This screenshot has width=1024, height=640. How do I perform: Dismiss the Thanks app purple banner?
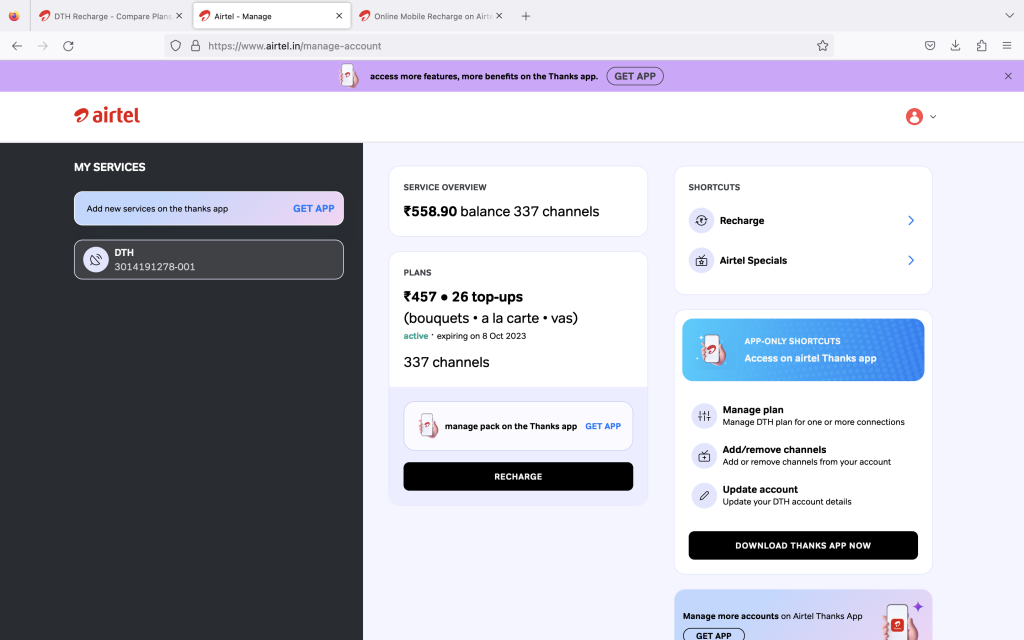point(1008,76)
